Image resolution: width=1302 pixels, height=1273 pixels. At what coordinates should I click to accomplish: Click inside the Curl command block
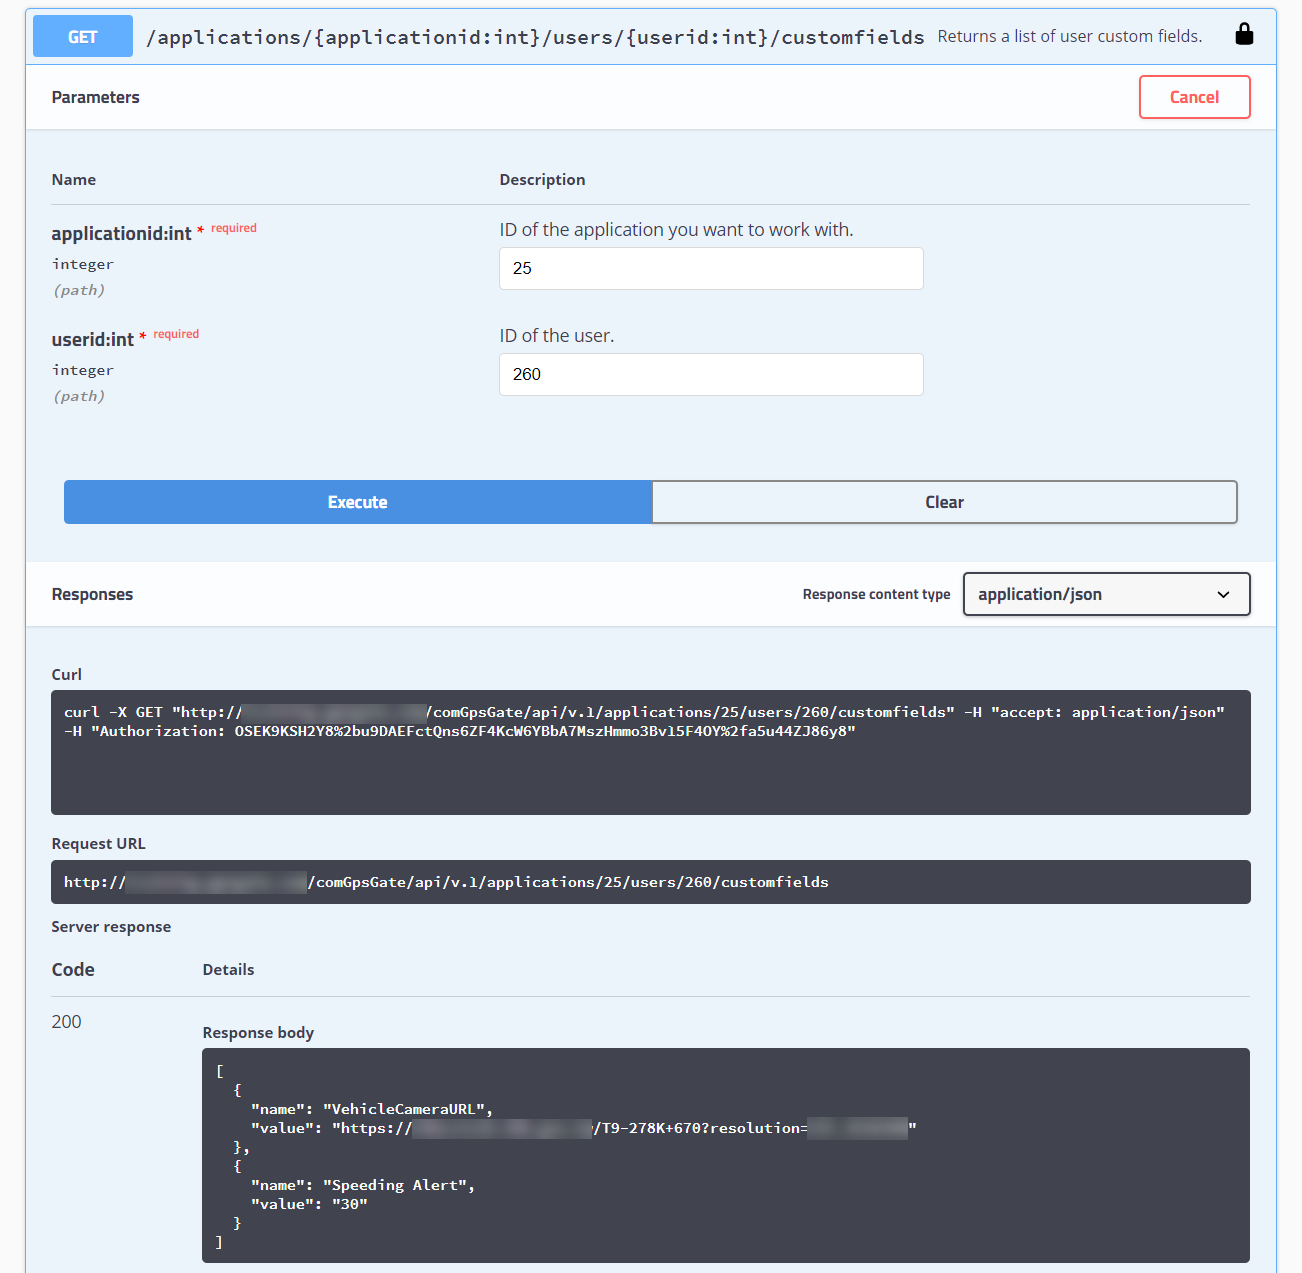[650, 770]
